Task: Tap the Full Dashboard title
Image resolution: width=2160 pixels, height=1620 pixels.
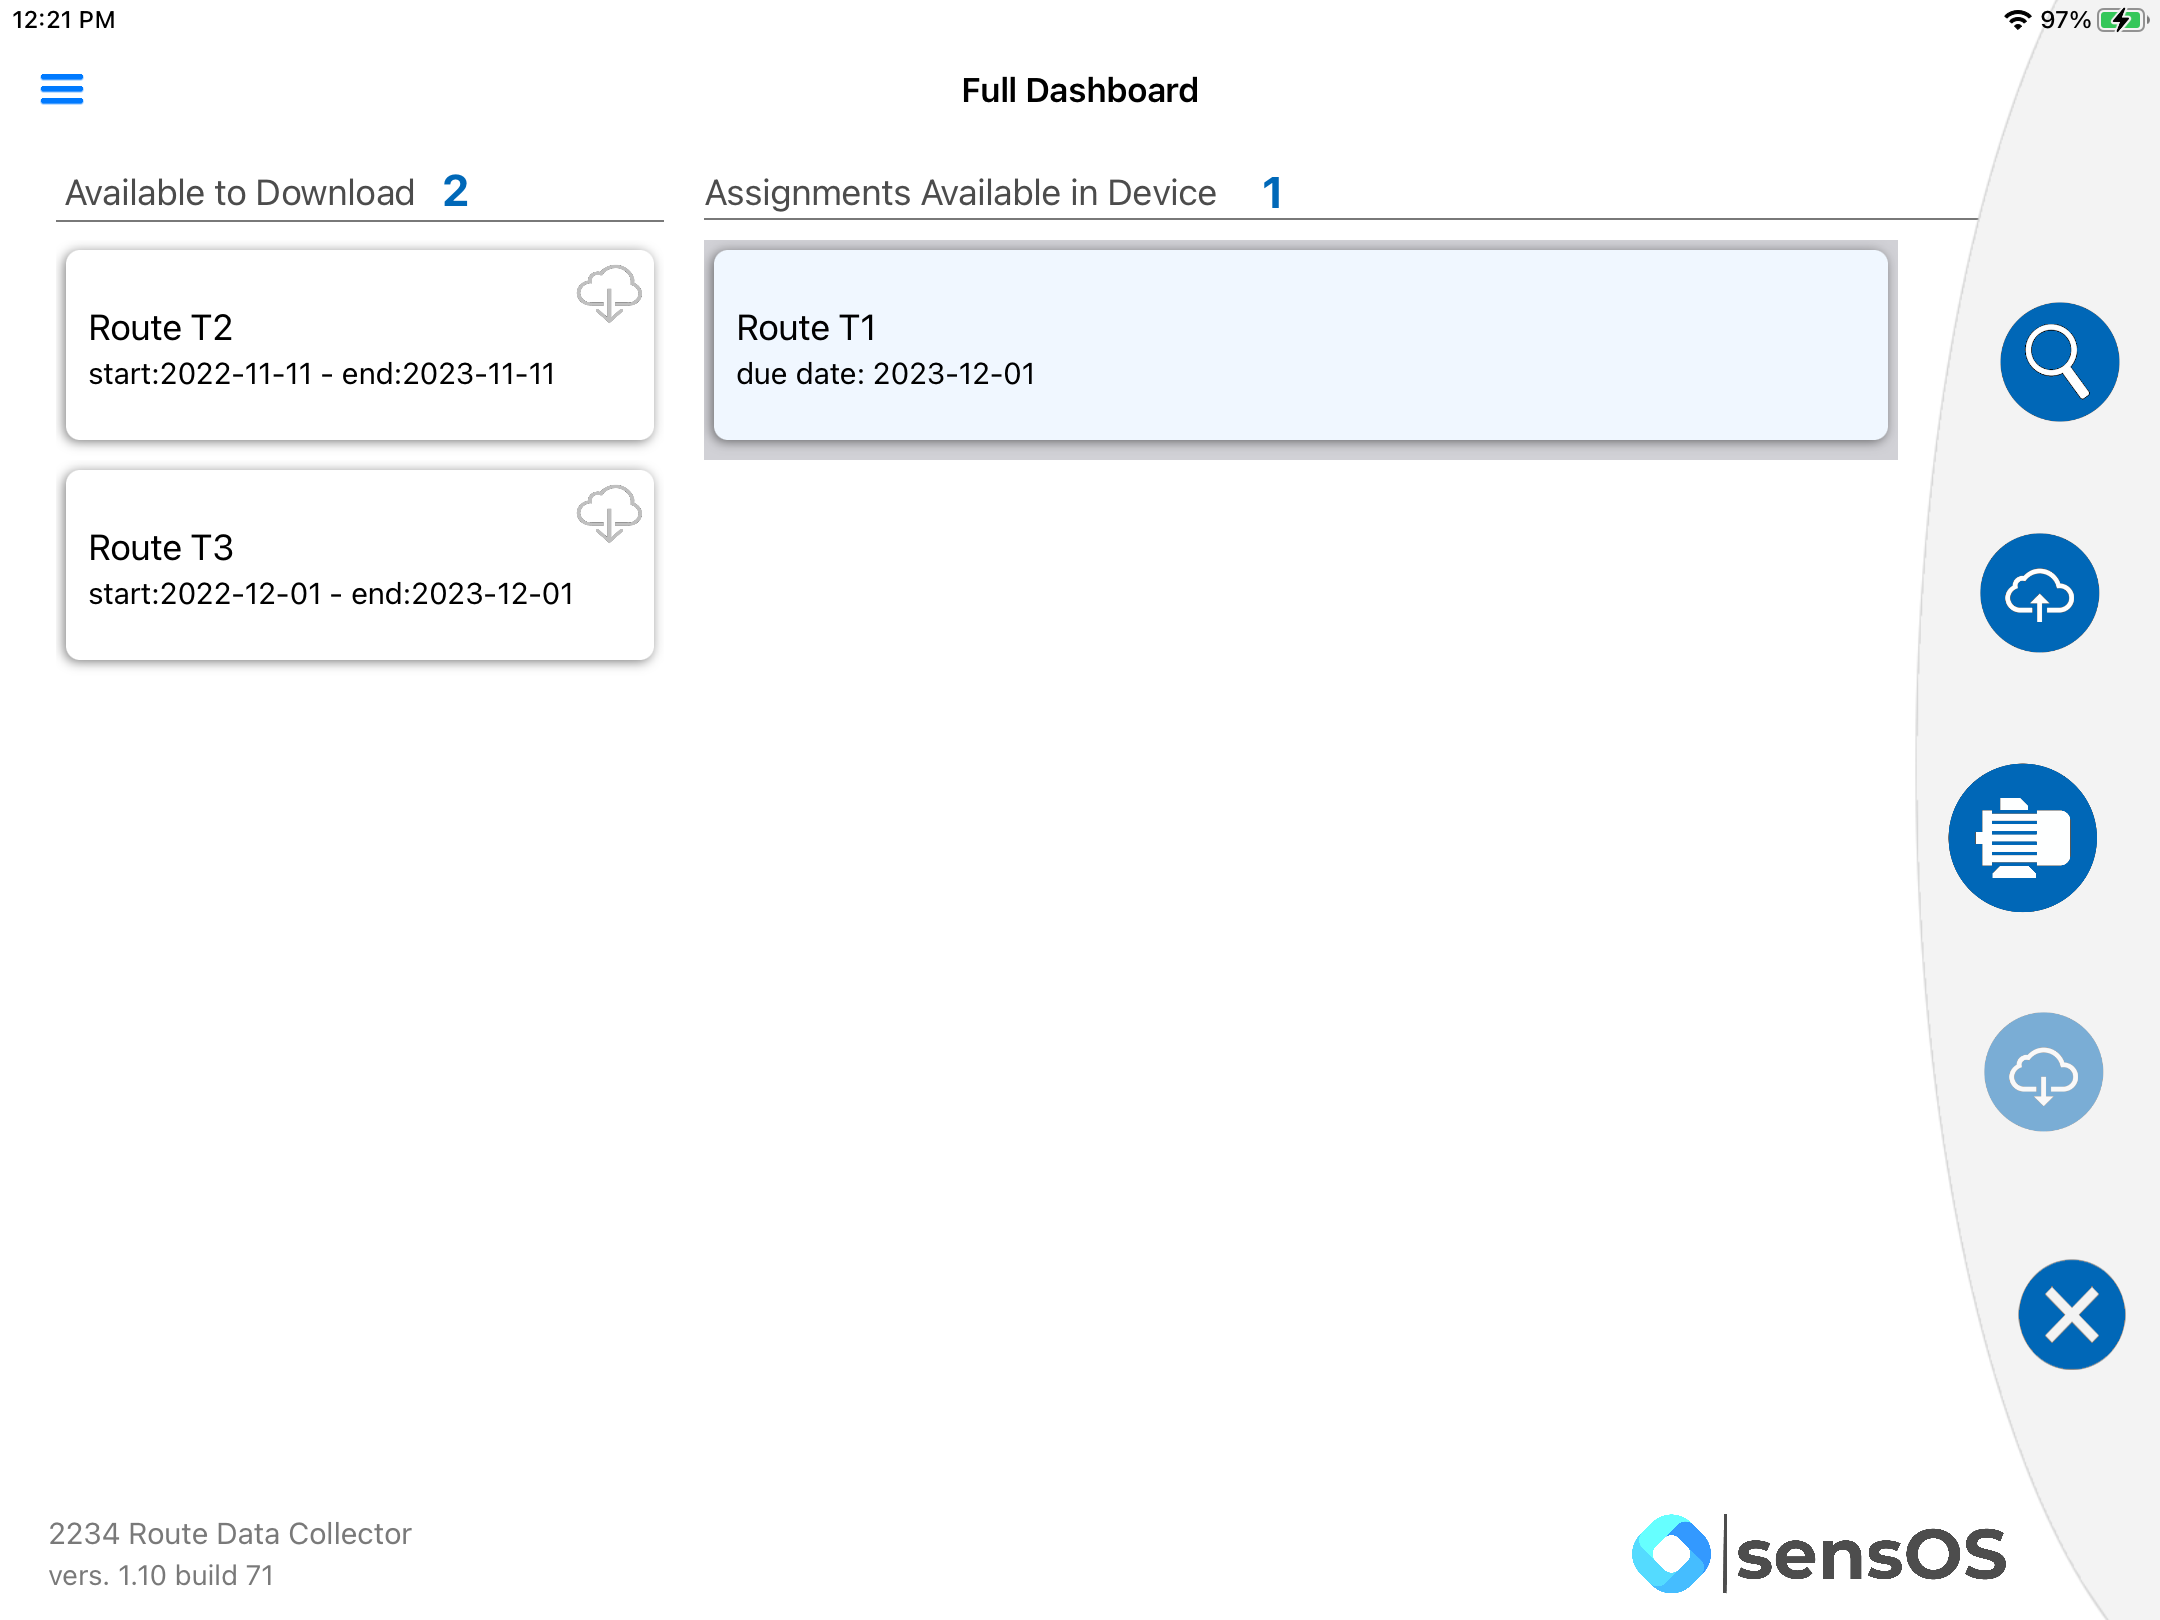Action: pos(1080,91)
